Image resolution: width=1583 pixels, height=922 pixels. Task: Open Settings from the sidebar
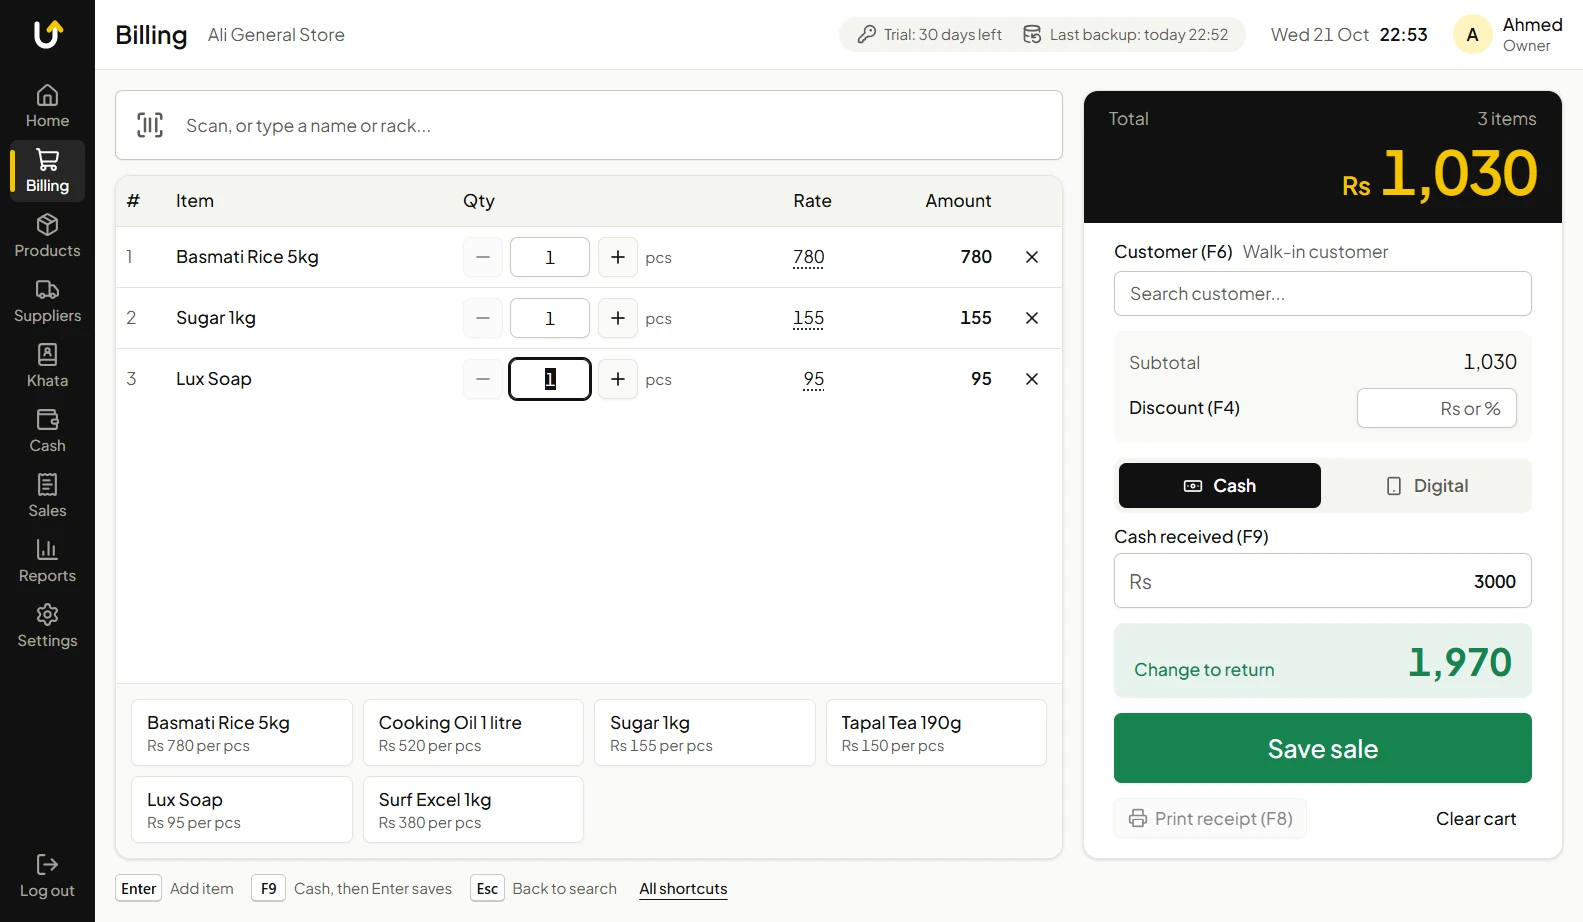click(47, 627)
